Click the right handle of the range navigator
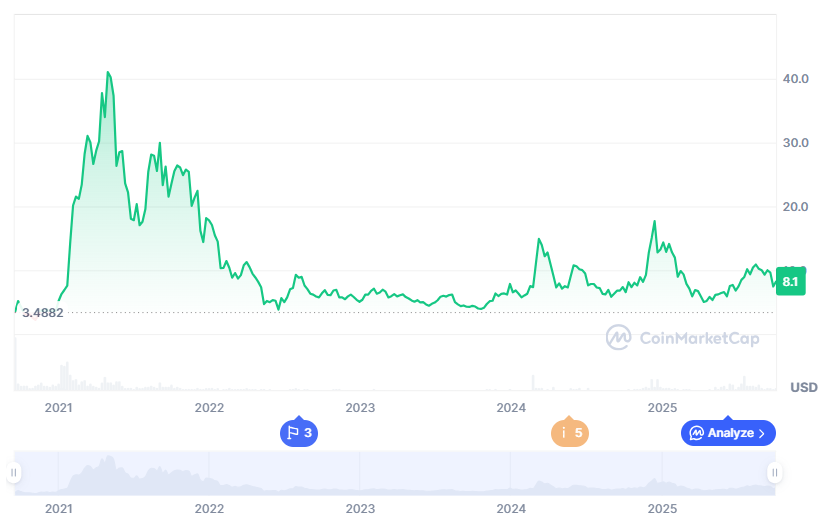This screenshot has height=528, width=830. click(774, 472)
